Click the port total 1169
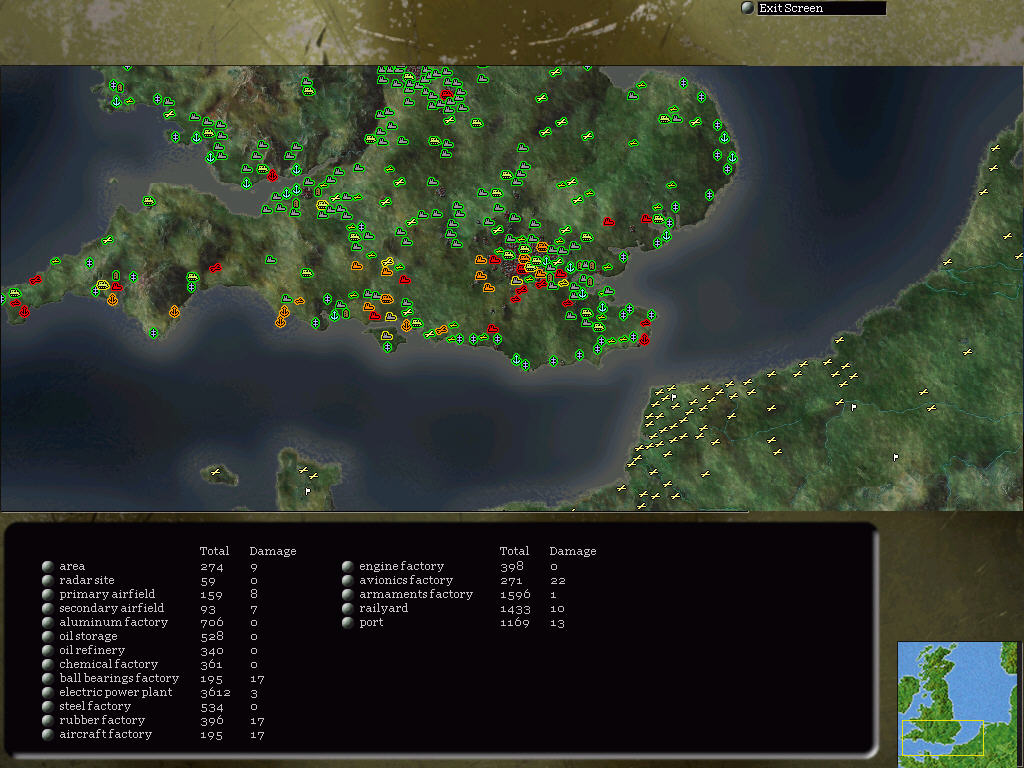This screenshot has width=1024, height=768. [x=515, y=622]
